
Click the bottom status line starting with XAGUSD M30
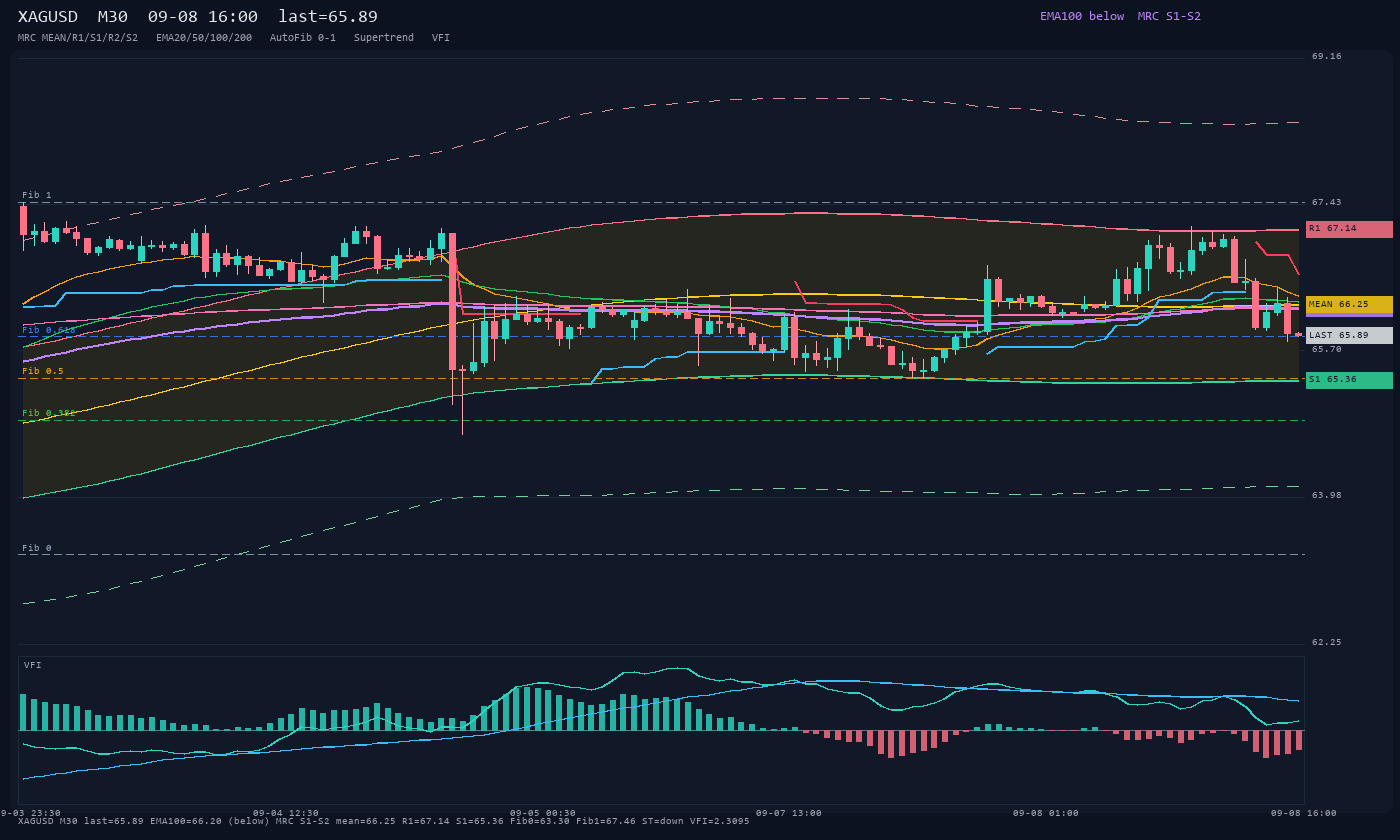click(383, 821)
